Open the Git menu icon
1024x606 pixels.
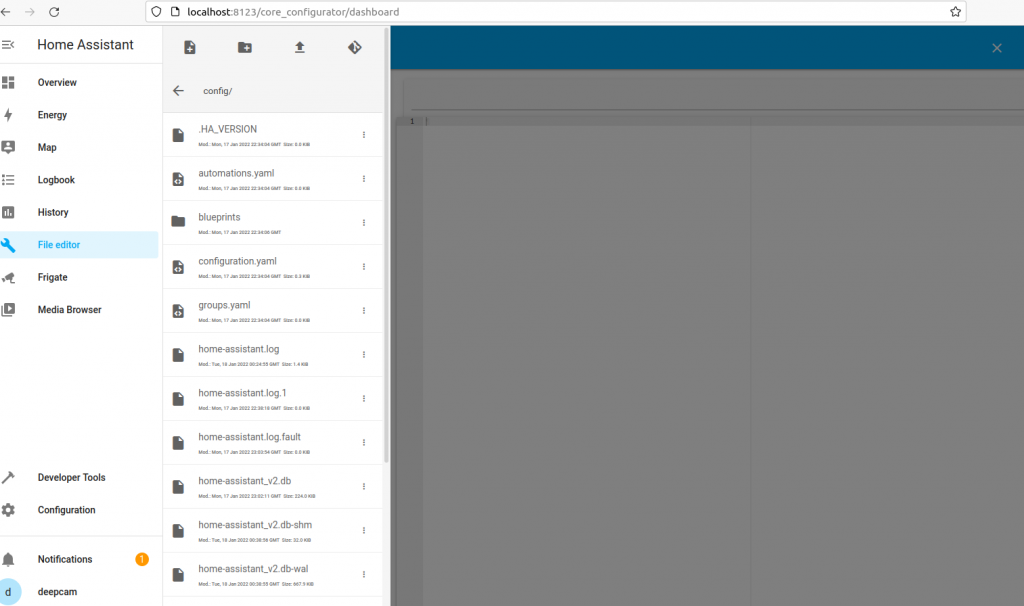pyautogui.click(x=355, y=47)
